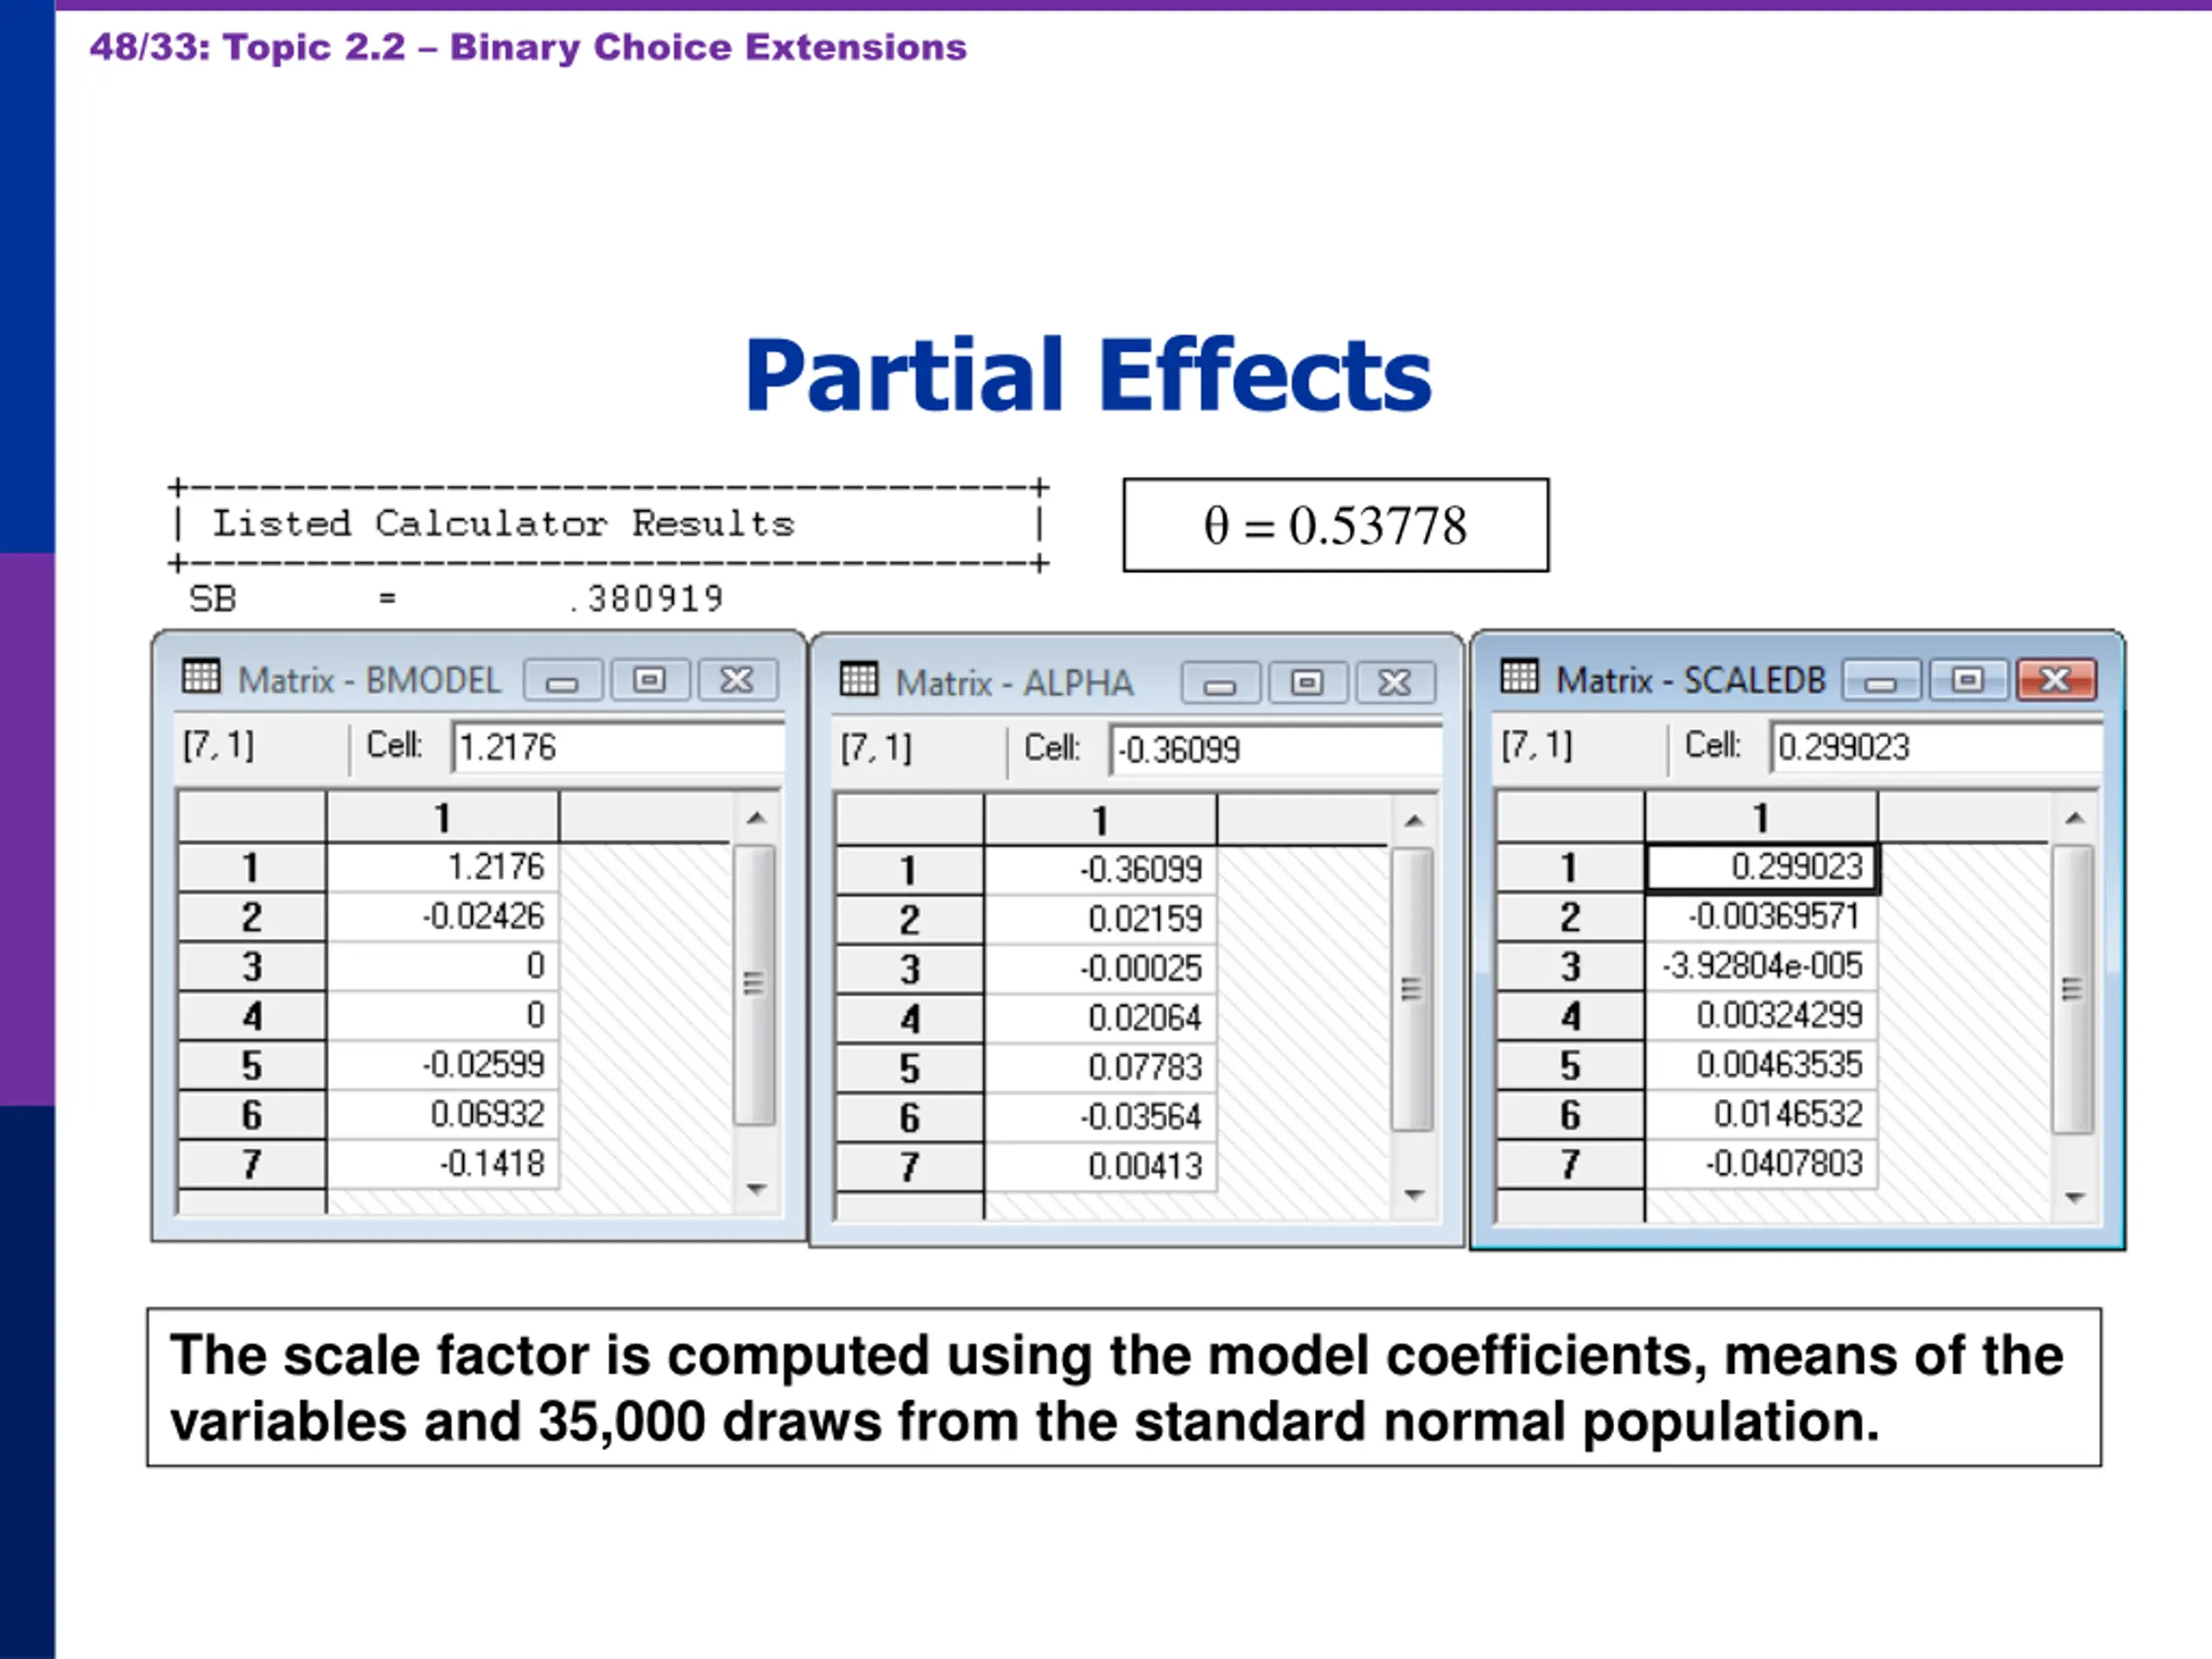Screen dimensions: 2212x1659
Task: Click the BMODEL matrix grid icon
Action: (x=201, y=677)
